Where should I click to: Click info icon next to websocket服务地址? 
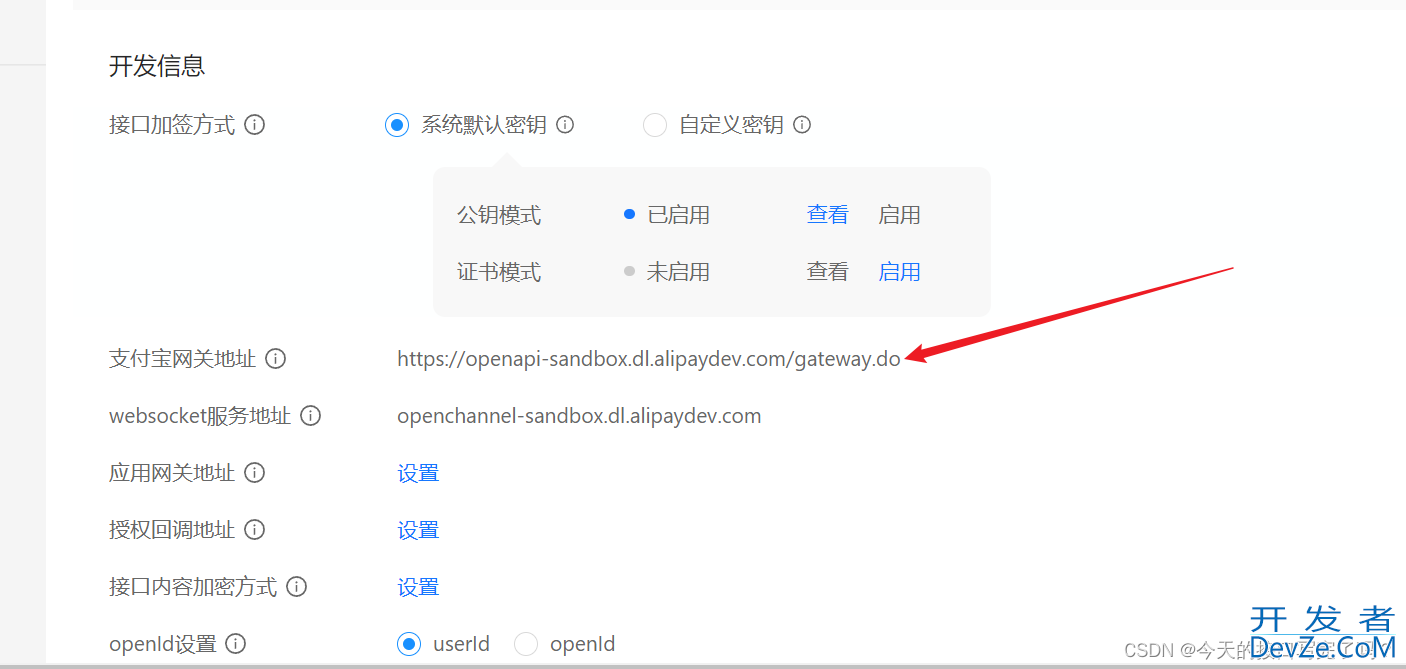311,415
